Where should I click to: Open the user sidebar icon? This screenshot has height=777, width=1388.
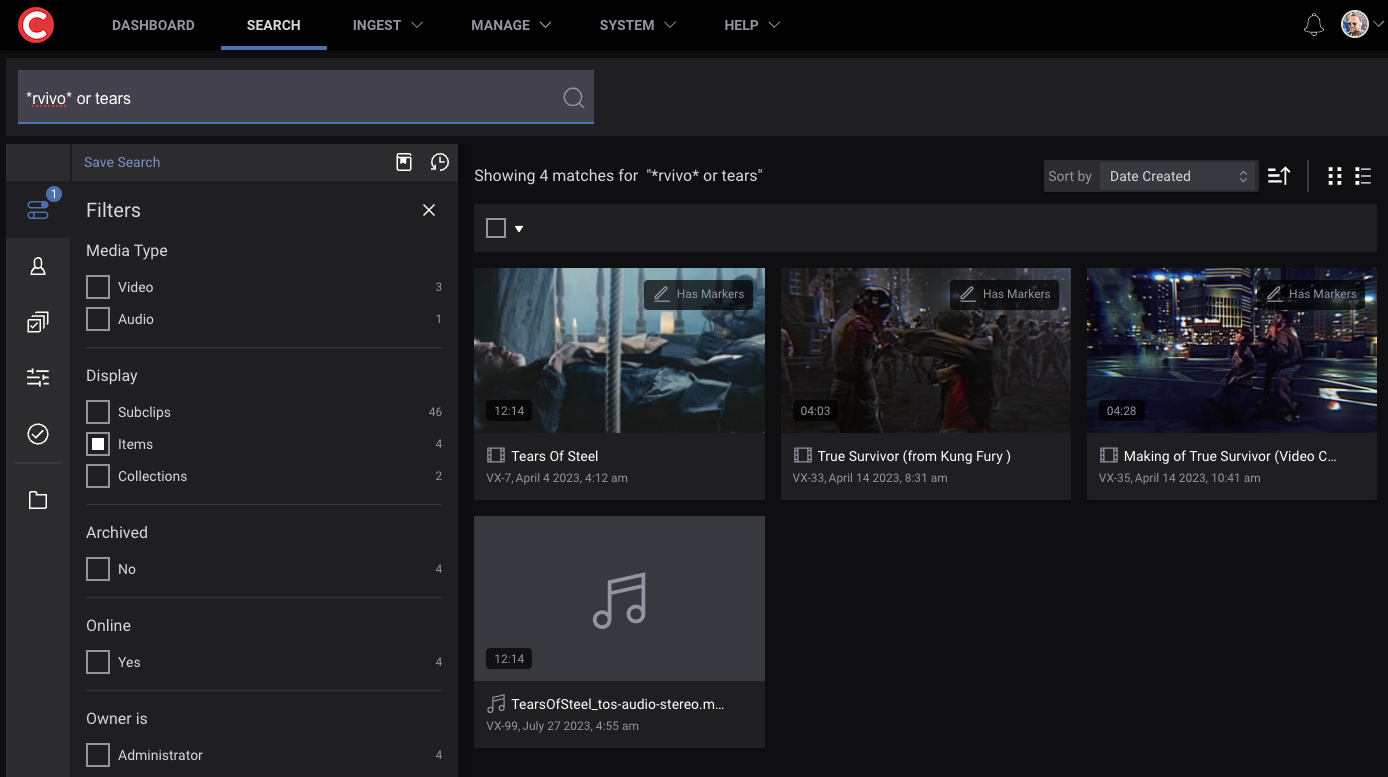point(38,266)
